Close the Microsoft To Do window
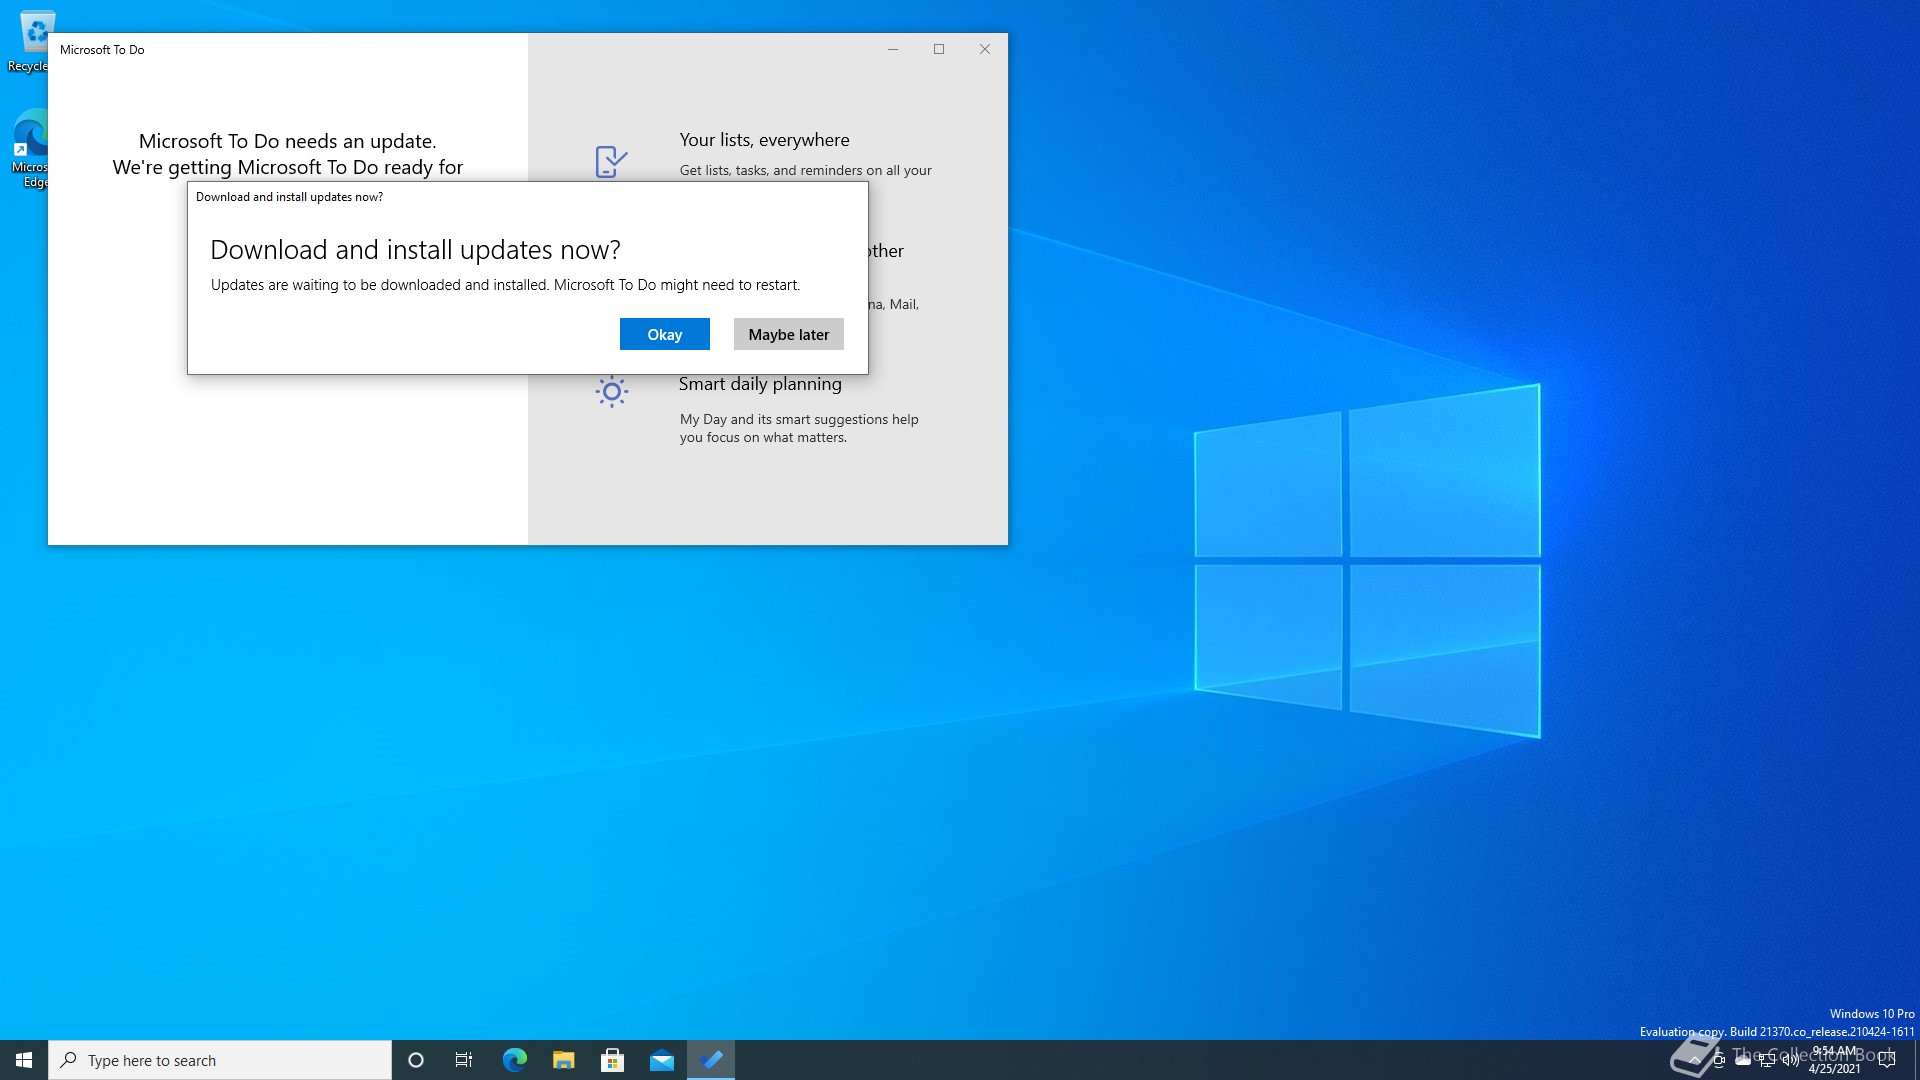The image size is (1920, 1080). tap(985, 49)
